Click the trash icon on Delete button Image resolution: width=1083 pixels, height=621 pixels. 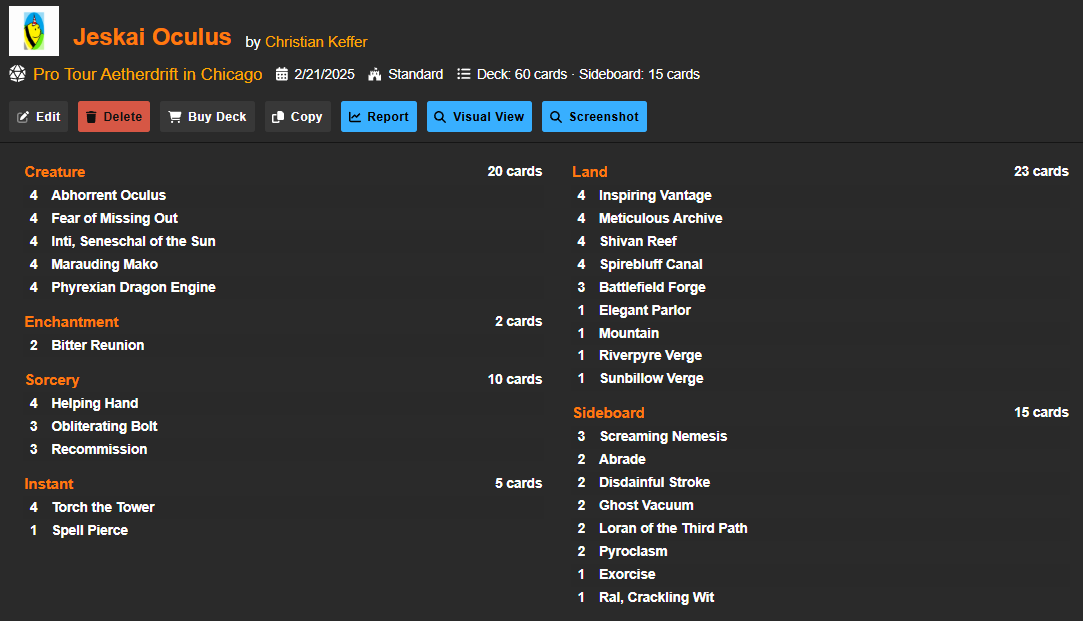pos(91,117)
